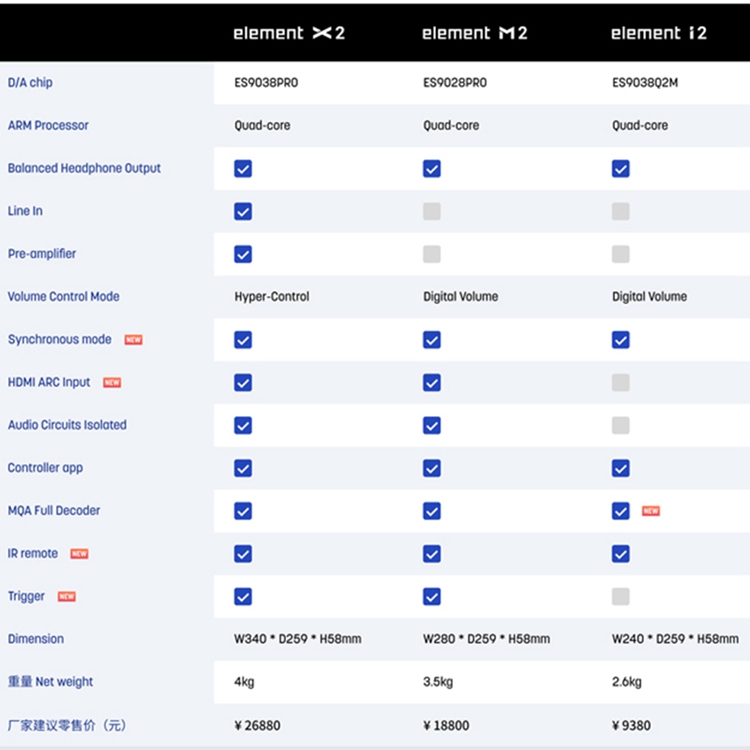Click the 4kg weight value

[x=244, y=682]
